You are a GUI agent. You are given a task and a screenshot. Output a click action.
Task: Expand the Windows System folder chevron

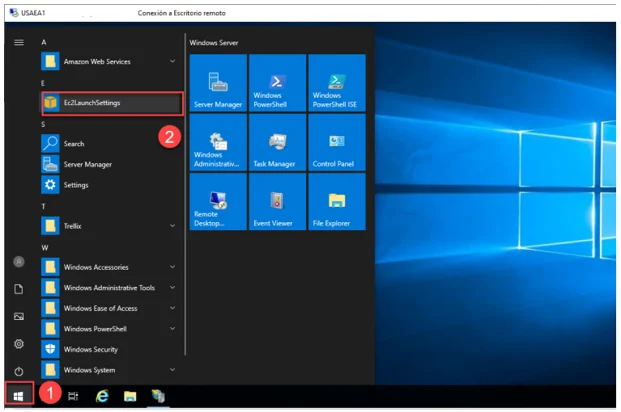click(x=173, y=369)
